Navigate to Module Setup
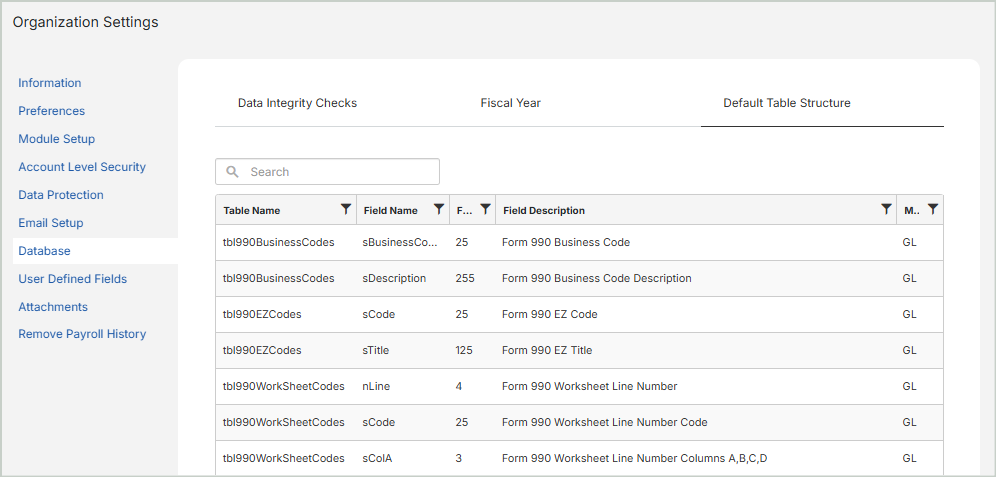The width and height of the screenshot is (996, 477). [x=57, y=139]
